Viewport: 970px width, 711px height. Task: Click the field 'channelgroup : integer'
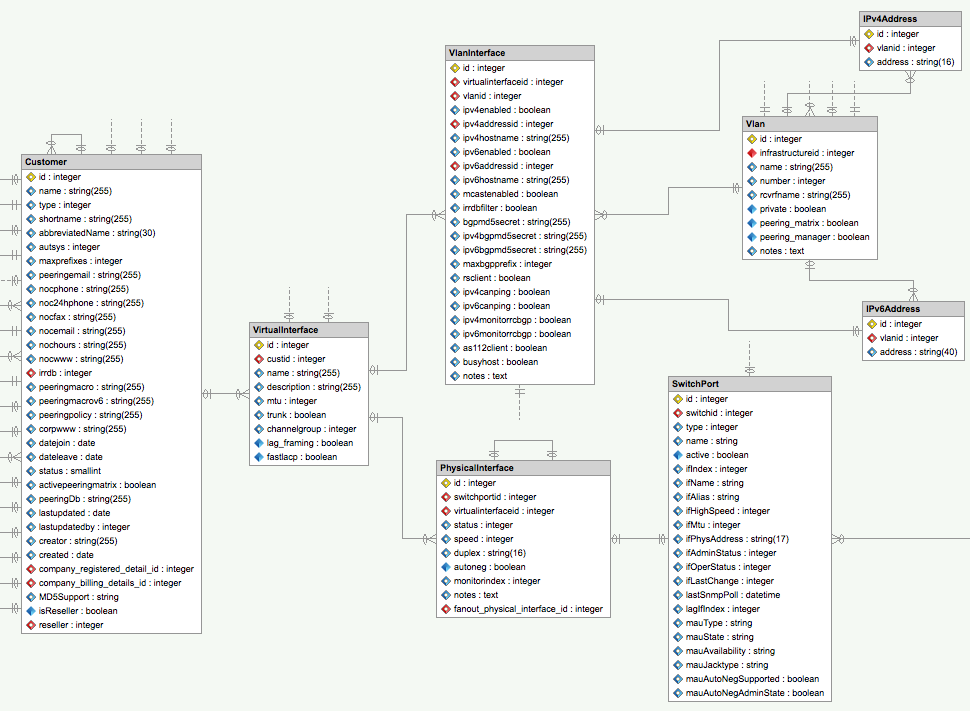(x=312, y=429)
